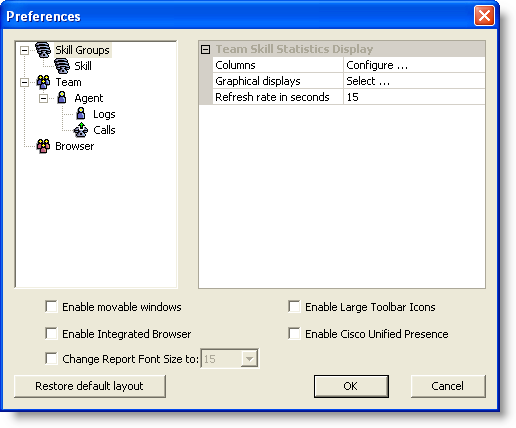Click Restore default layout button
The width and height of the screenshot is (516, 428).
(90, 386)
